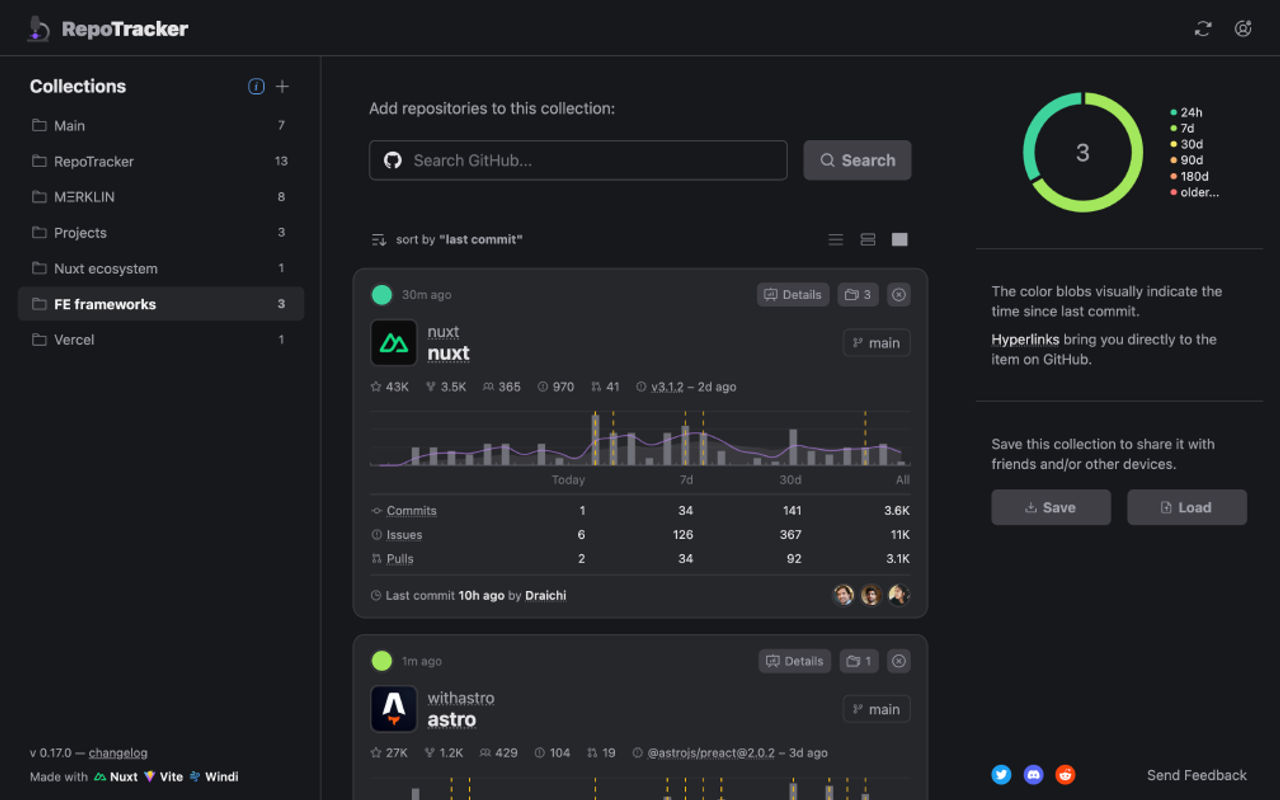Focus the Search GitHub input field
Viewport: 1280px width, 800px height.
[578, 160]
